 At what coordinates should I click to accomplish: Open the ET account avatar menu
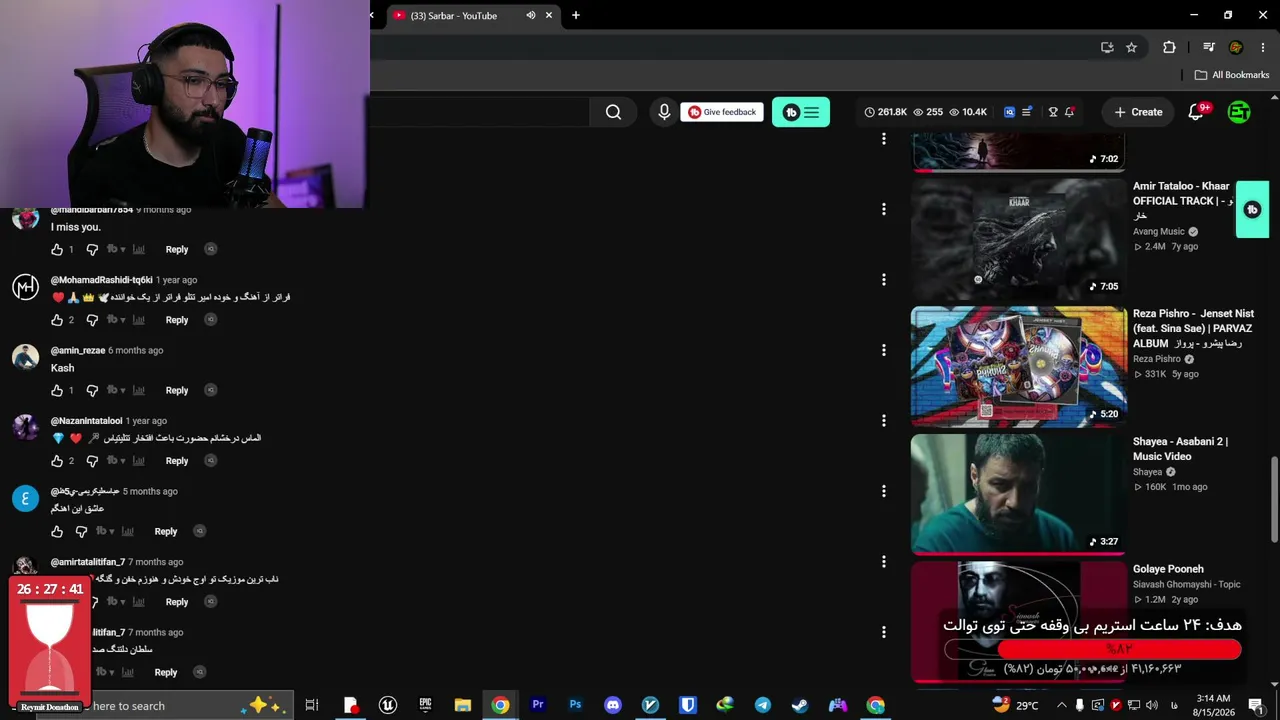(1239, 112)
